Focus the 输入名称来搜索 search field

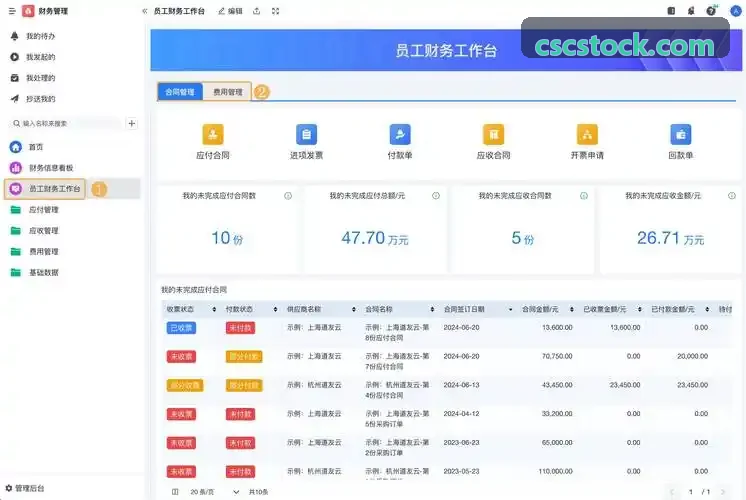66,124
